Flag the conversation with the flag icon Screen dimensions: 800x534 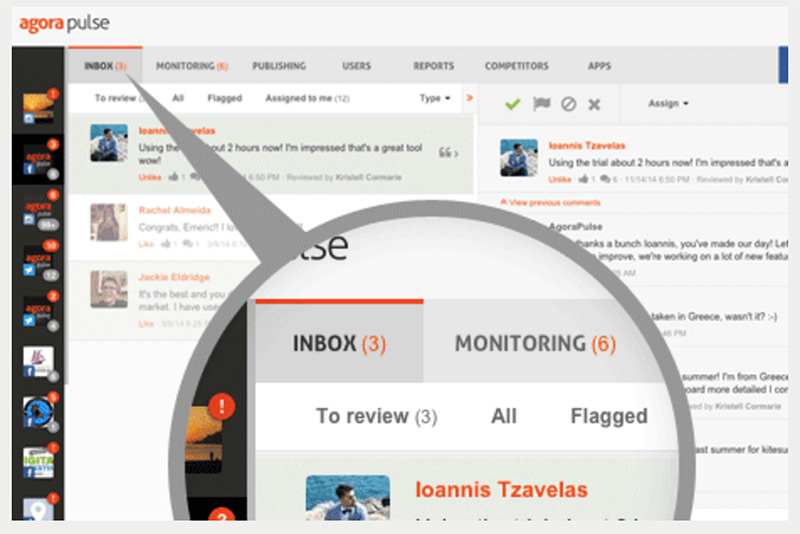pos(541,104)
